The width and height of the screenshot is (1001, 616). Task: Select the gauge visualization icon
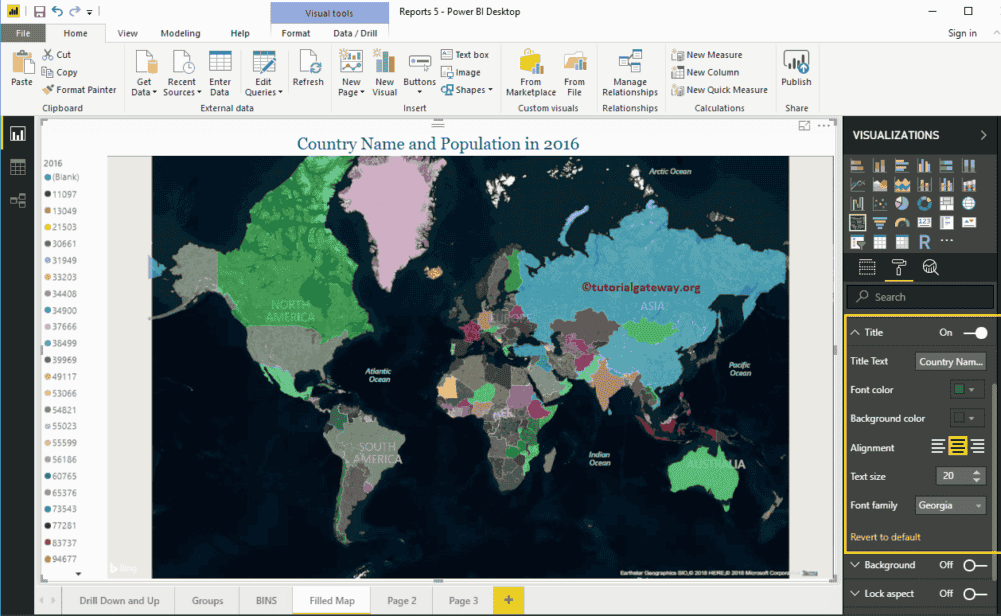(902, 222)
